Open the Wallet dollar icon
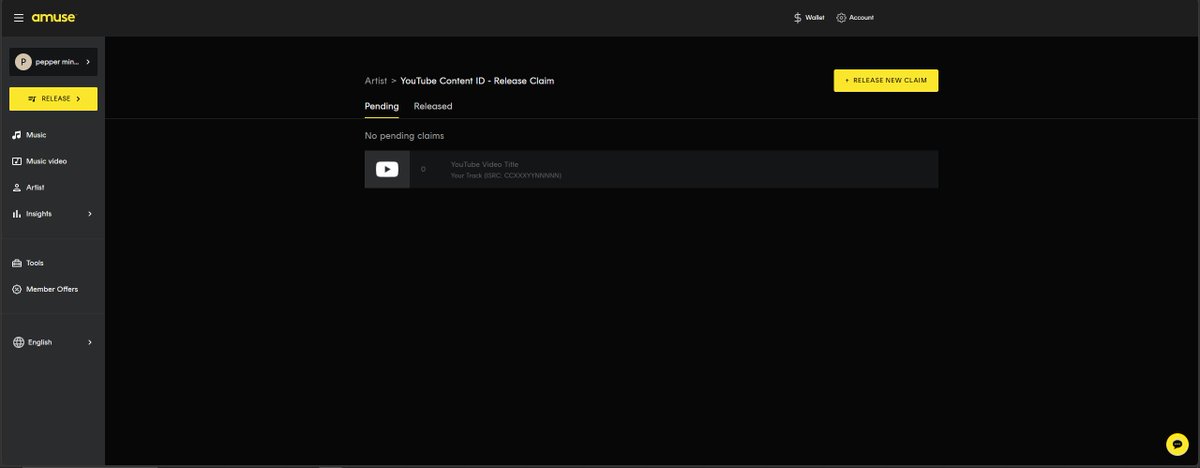This screenshot has height=468, width=1200. pos(797,18)
